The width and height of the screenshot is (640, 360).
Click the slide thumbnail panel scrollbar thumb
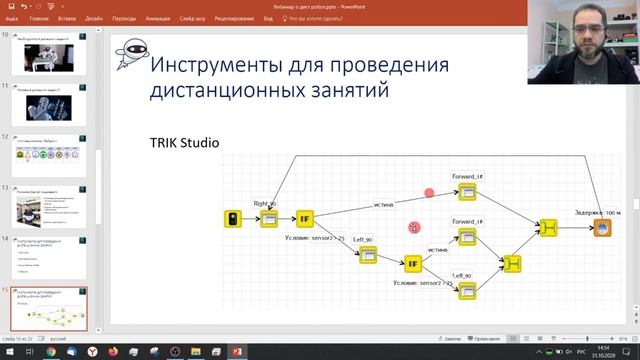tap(98, 187)
